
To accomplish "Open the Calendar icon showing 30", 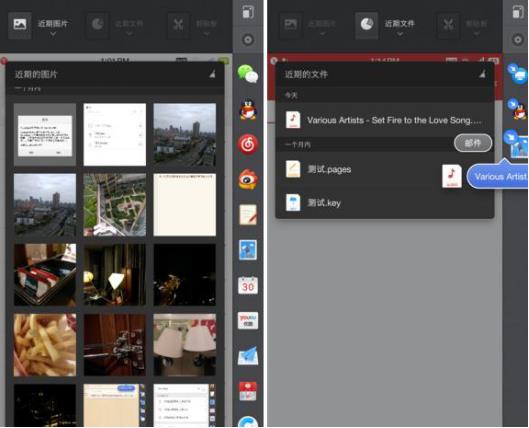I will [248, 285].
